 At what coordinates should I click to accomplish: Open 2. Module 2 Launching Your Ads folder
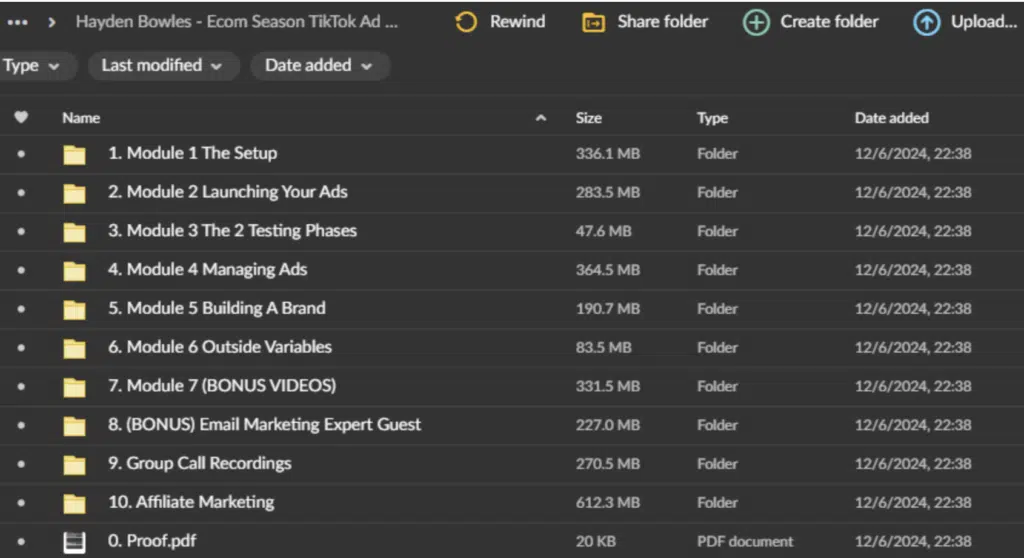228,191
